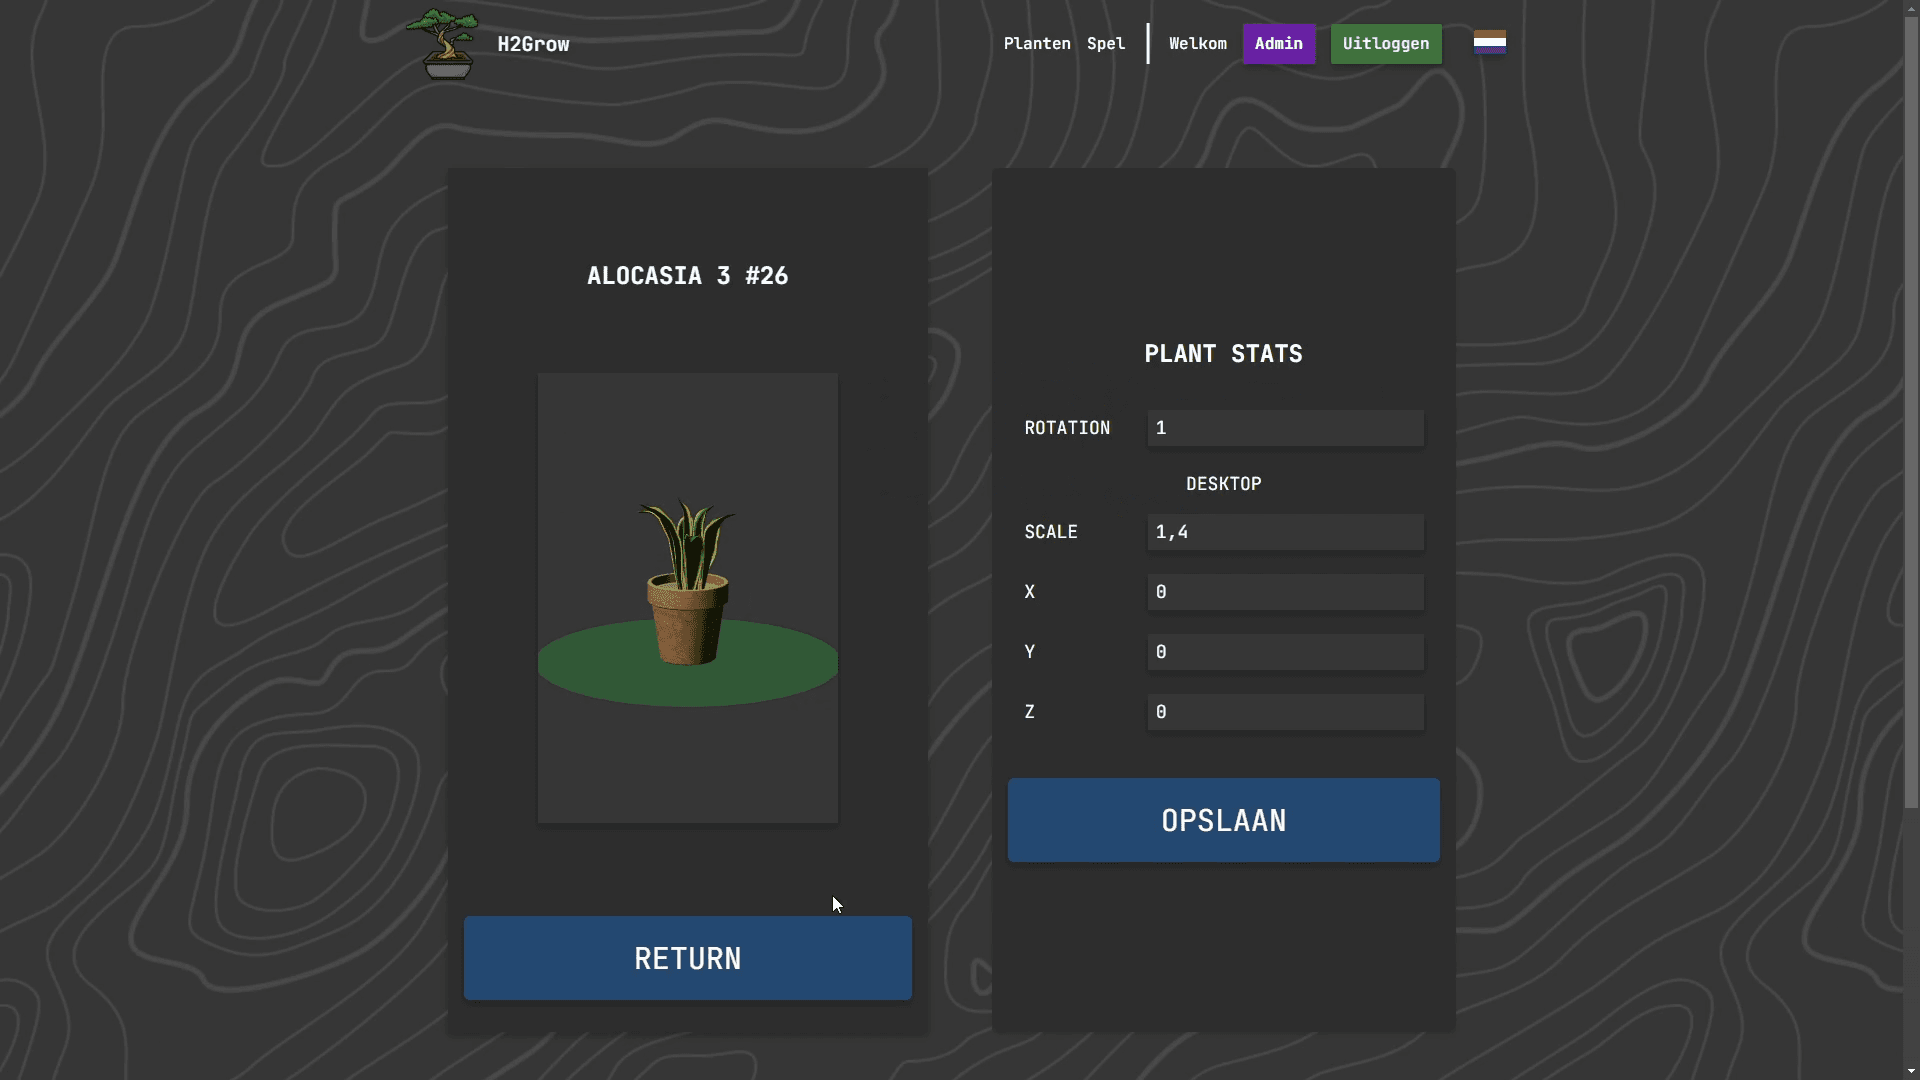Open the Planten menu item

tap(1037, 44)
